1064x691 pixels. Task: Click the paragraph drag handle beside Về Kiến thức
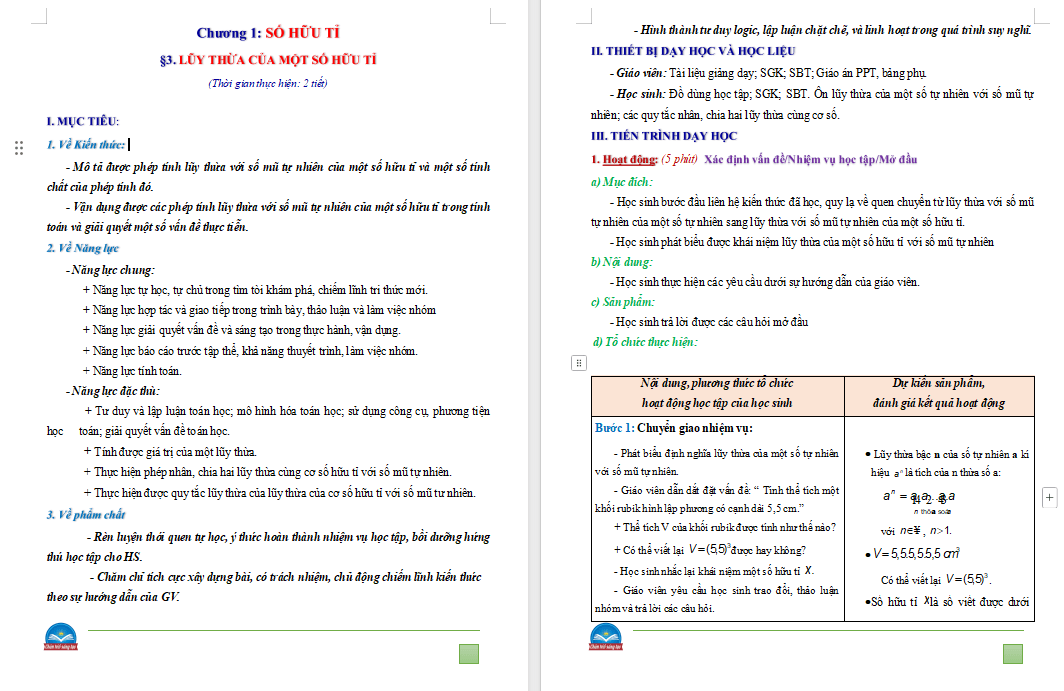[19, 148]
